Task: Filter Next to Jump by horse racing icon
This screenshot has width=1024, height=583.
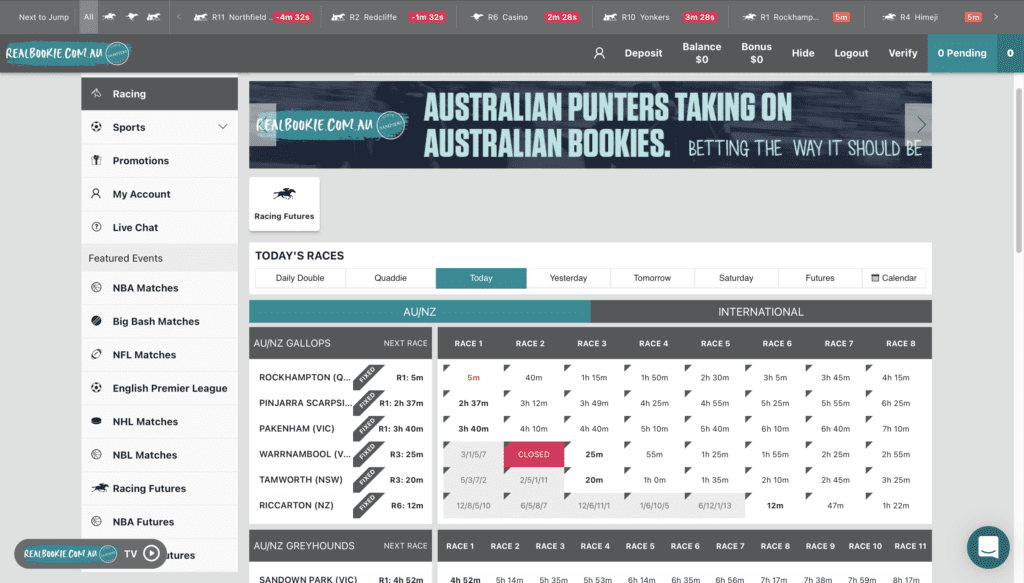Action: tap(108, 17)
